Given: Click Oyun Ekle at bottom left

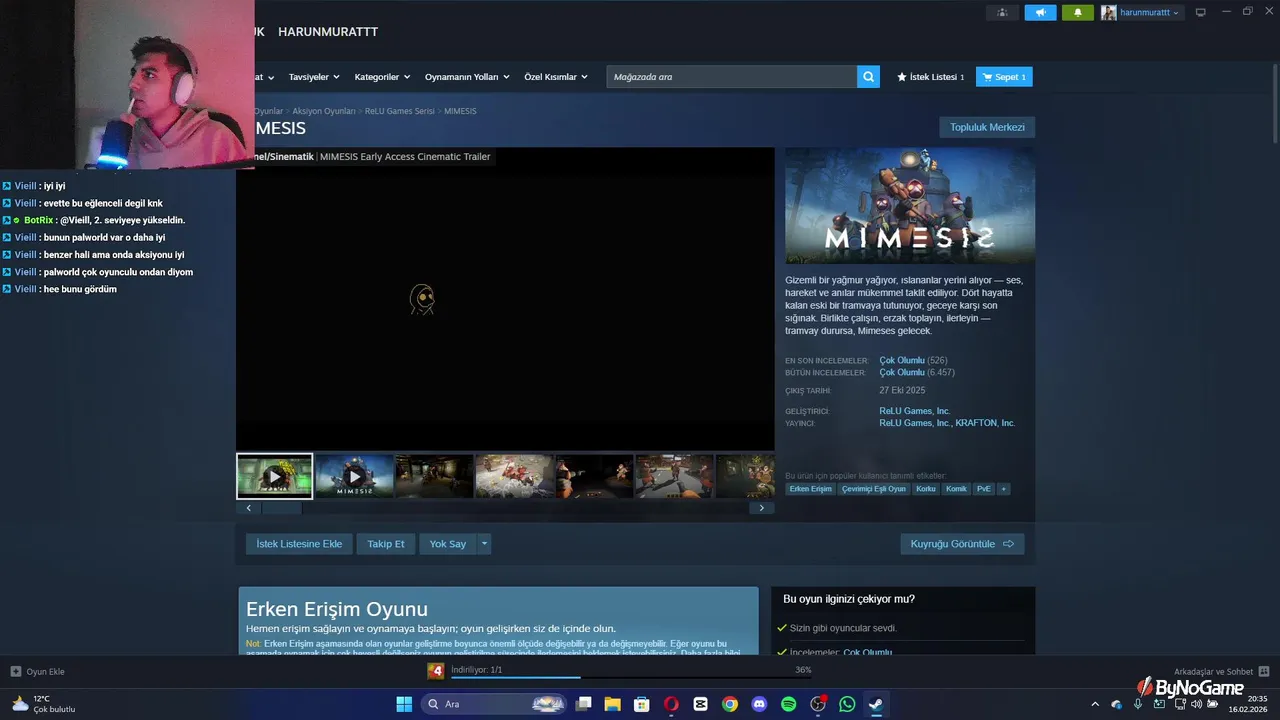Looking at the screenshot, I should coord(37,672).
